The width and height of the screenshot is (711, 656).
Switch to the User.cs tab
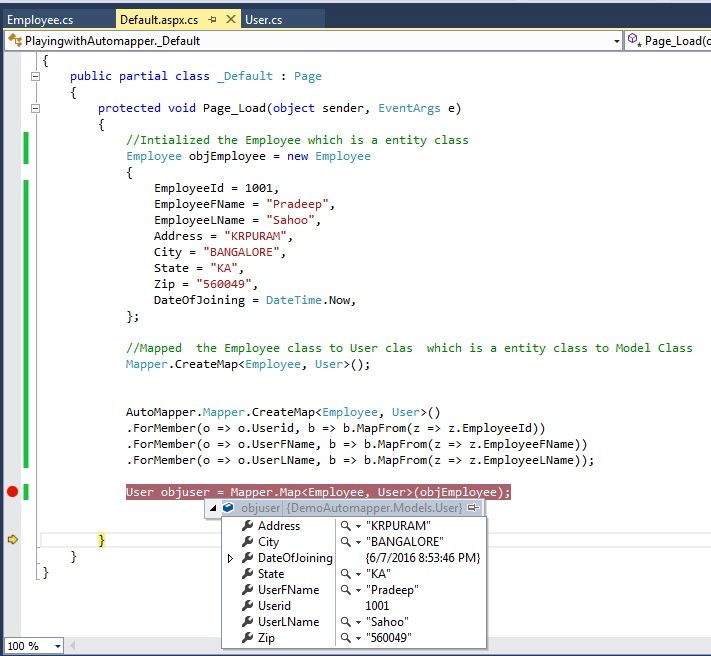pos(265,19)
